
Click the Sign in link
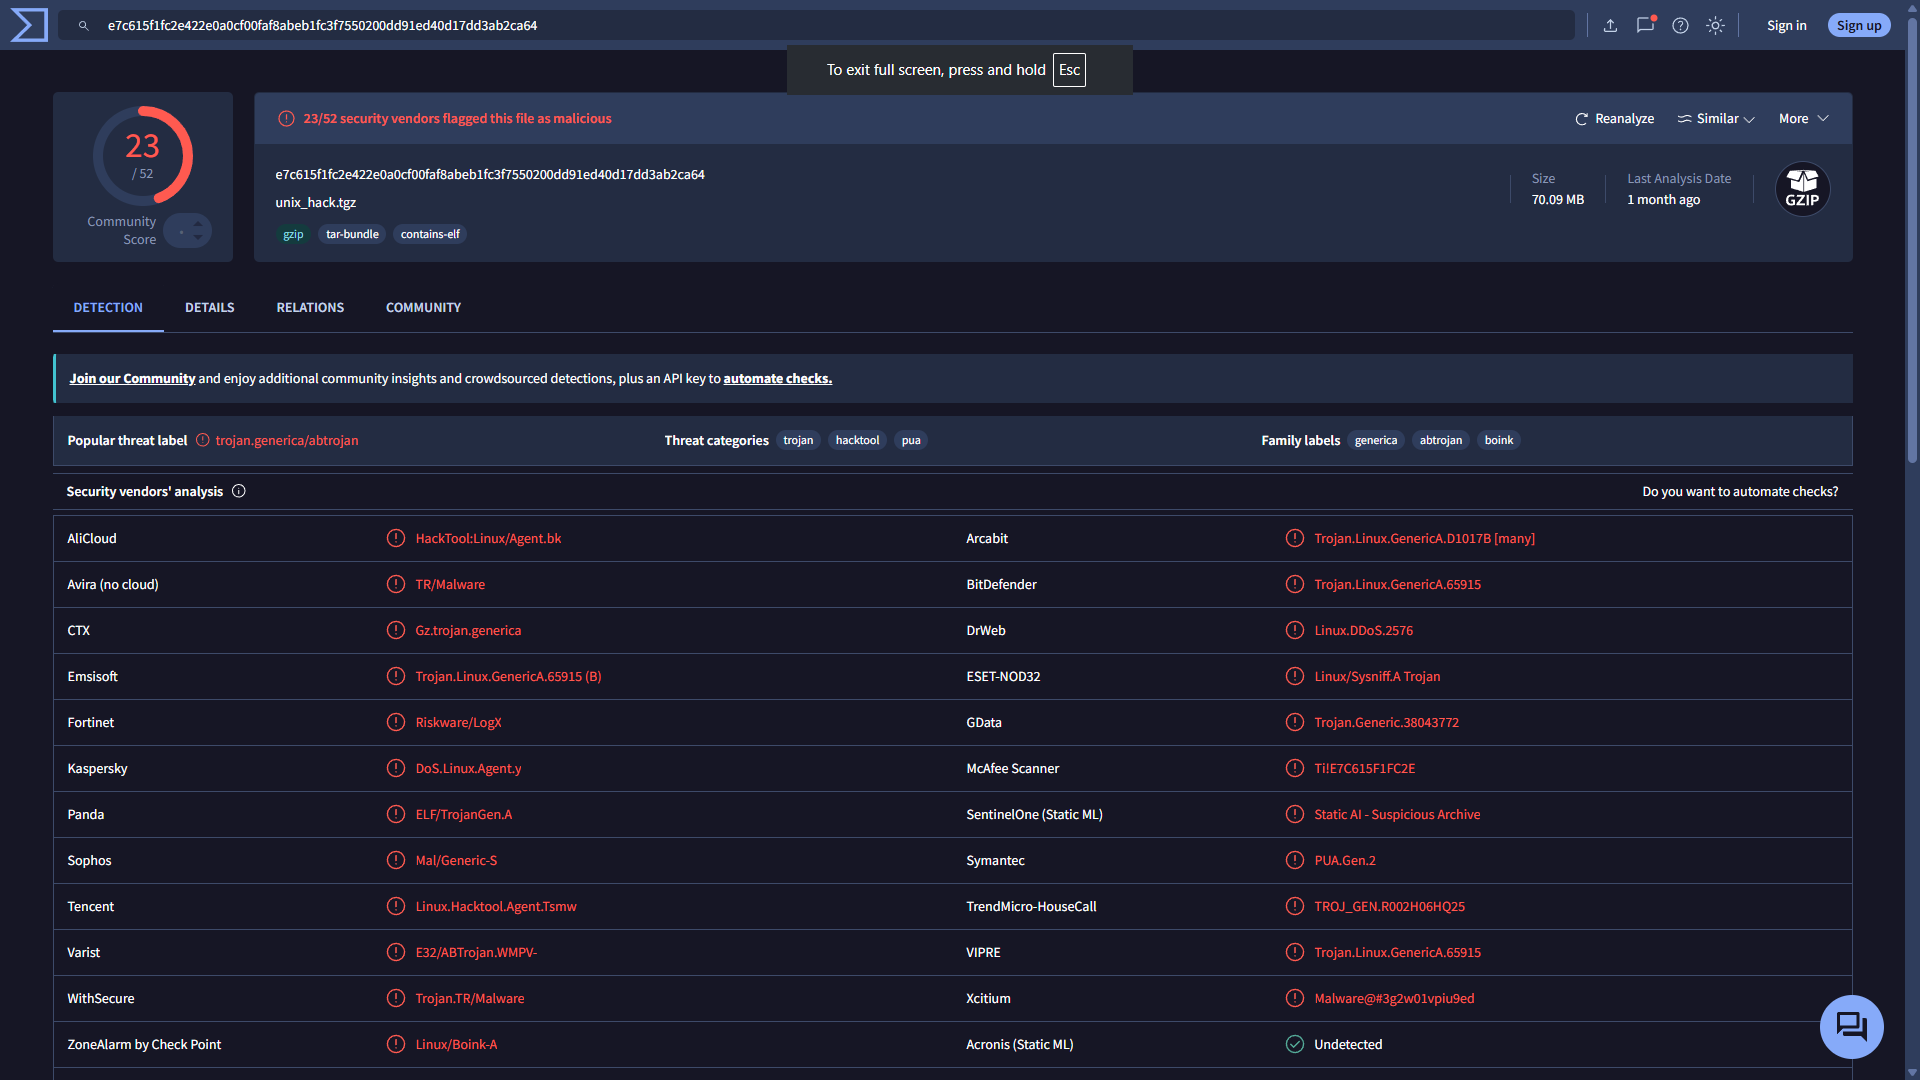(x=1787, y=26)
